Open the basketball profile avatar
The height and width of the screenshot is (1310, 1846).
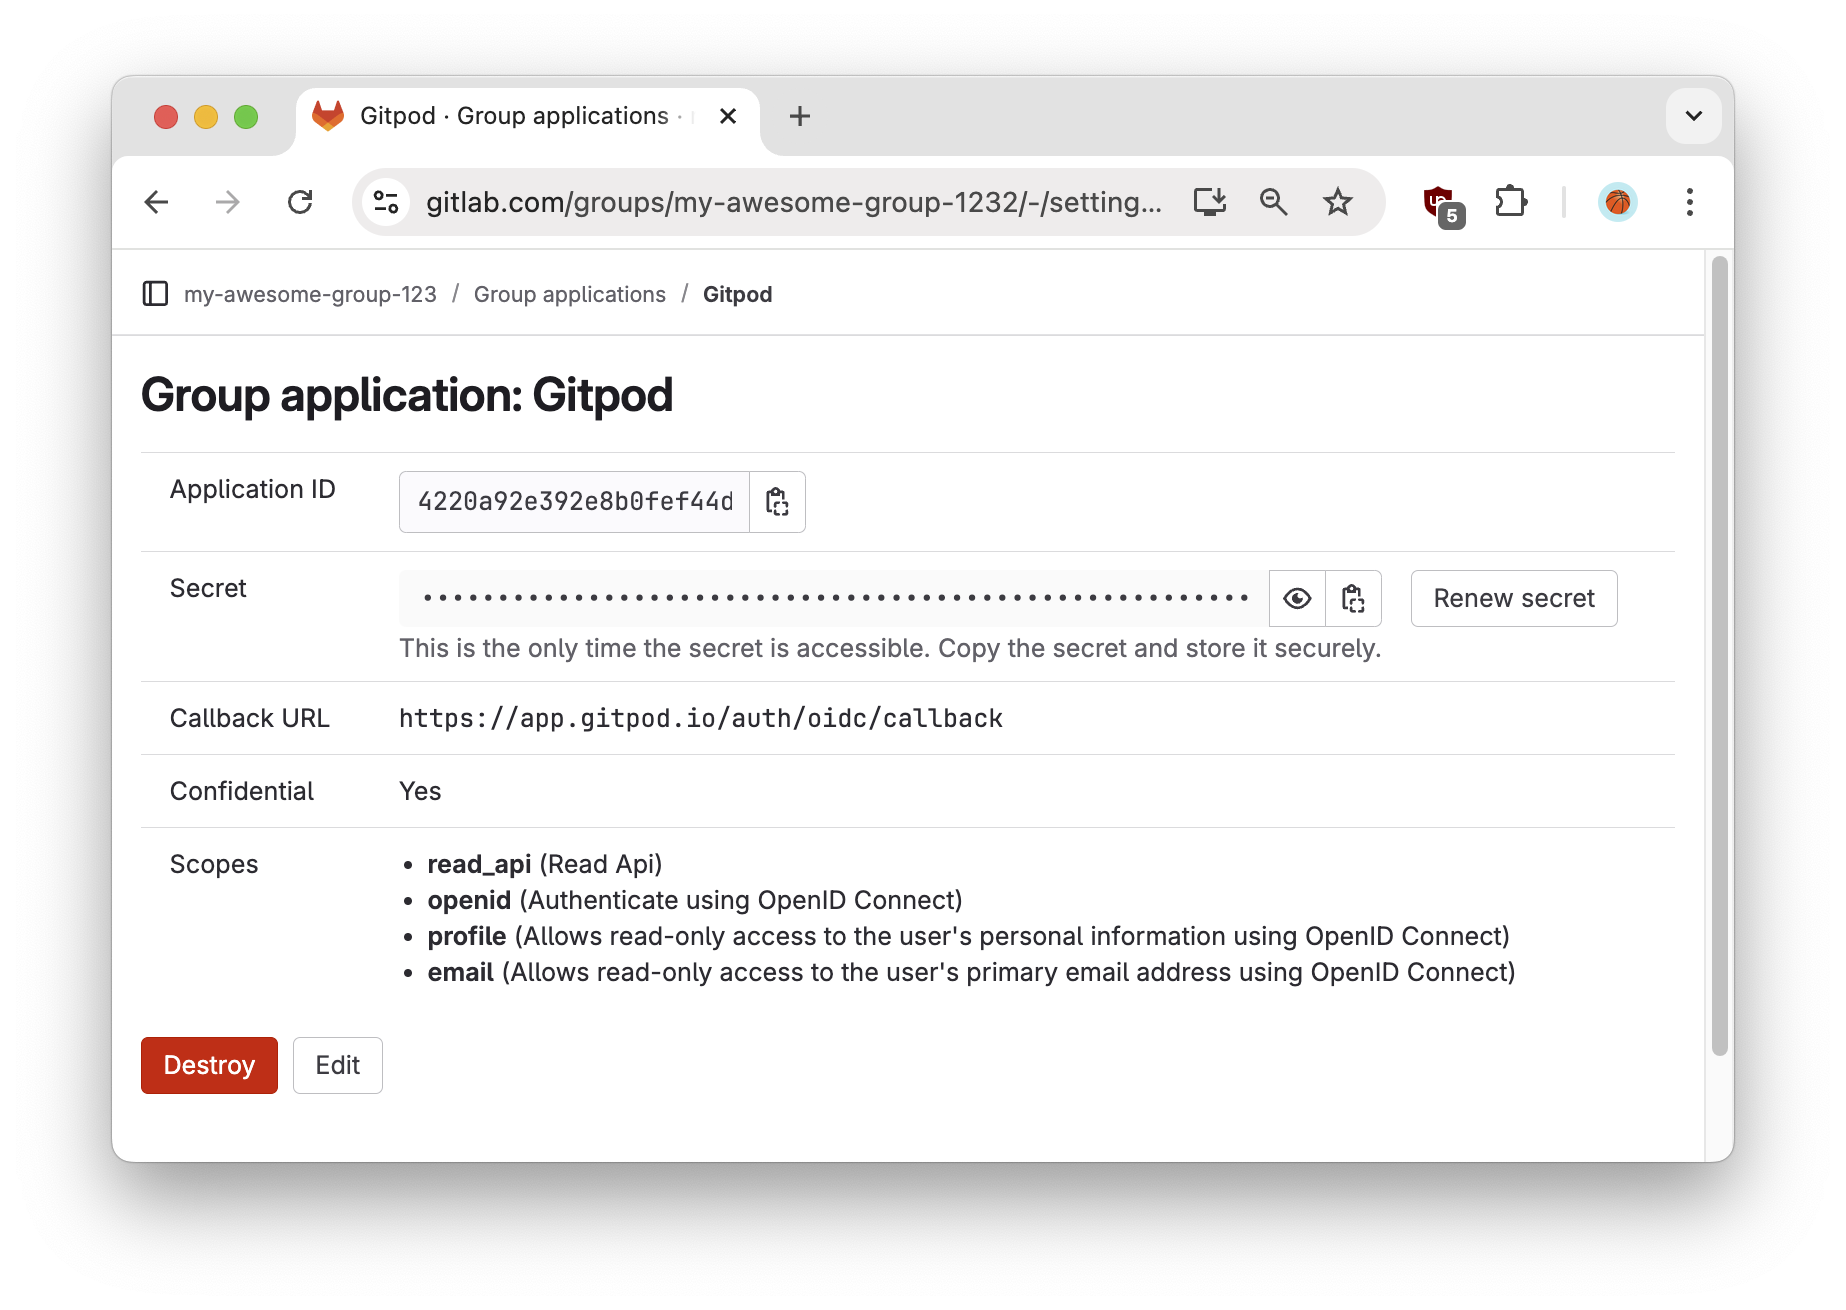coord(1617,202)
